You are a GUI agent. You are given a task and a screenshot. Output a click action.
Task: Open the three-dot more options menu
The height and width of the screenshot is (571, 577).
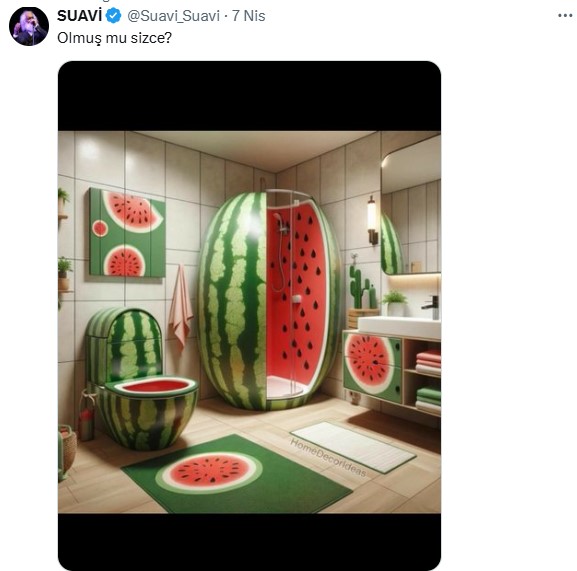(565, 15)
